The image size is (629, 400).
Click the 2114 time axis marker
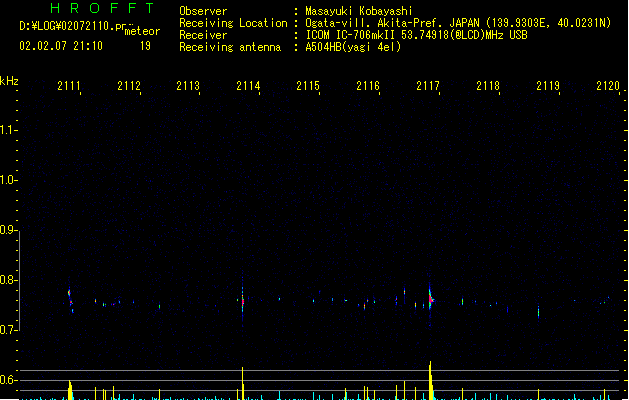[248, 86]
